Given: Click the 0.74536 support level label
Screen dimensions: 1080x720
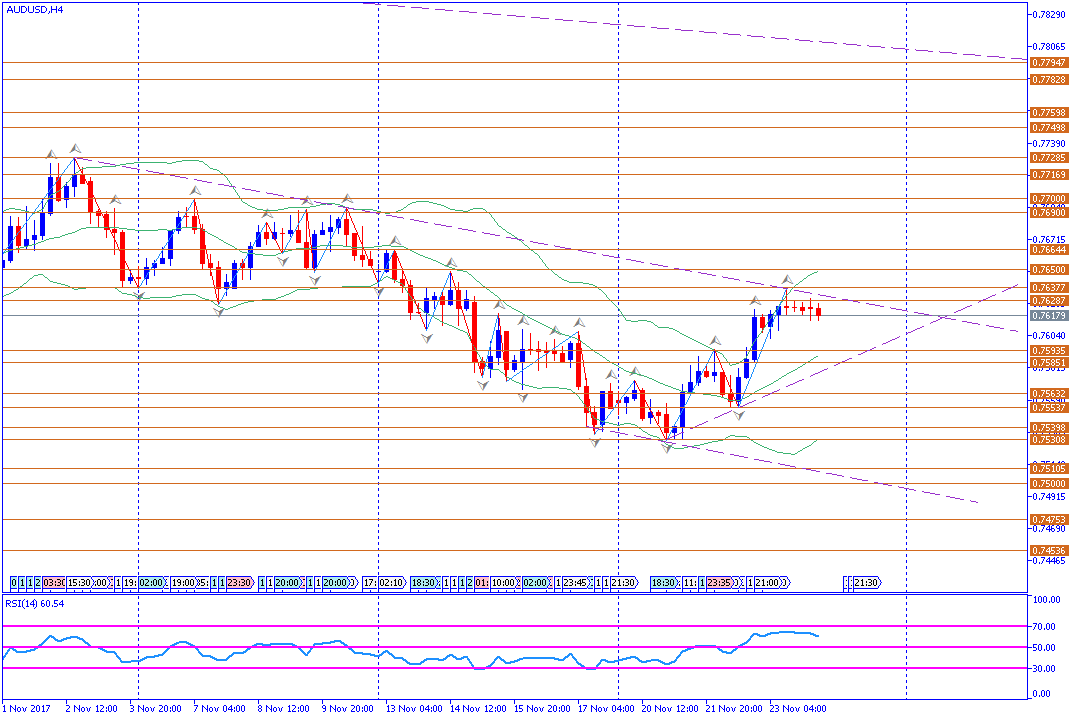Looking at the screenshot, I should 1049,551.
